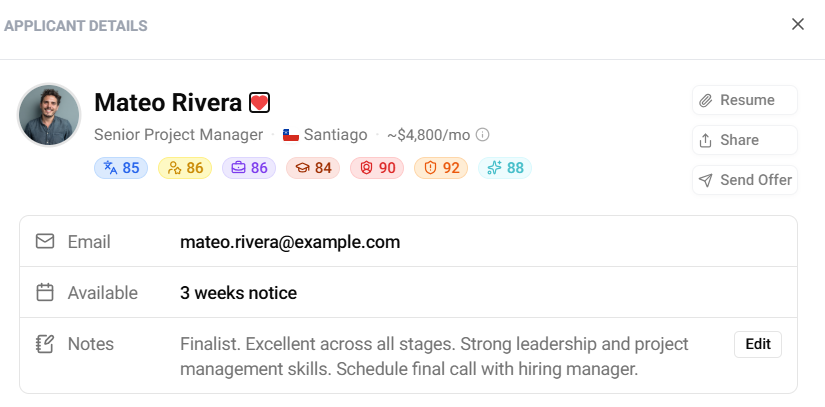This screenshot has width=825, height=407.
Task: Click the notes icon beside Notes
Action: coord(45,344)
